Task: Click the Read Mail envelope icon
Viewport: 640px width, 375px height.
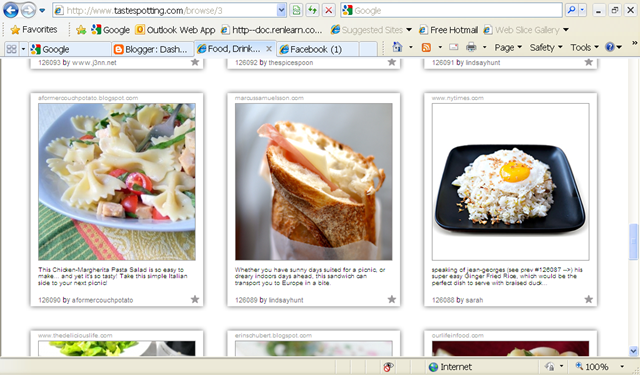Action: coord(453,47)
